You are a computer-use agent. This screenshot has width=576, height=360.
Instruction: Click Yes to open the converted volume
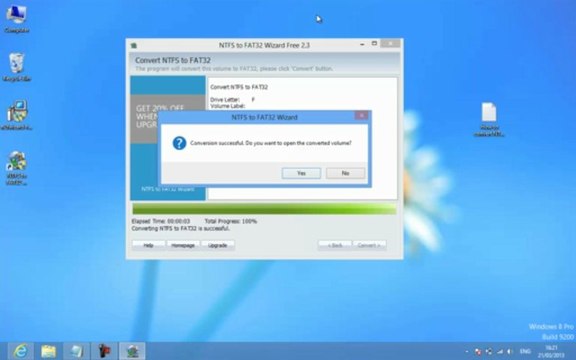pos(301,173)
